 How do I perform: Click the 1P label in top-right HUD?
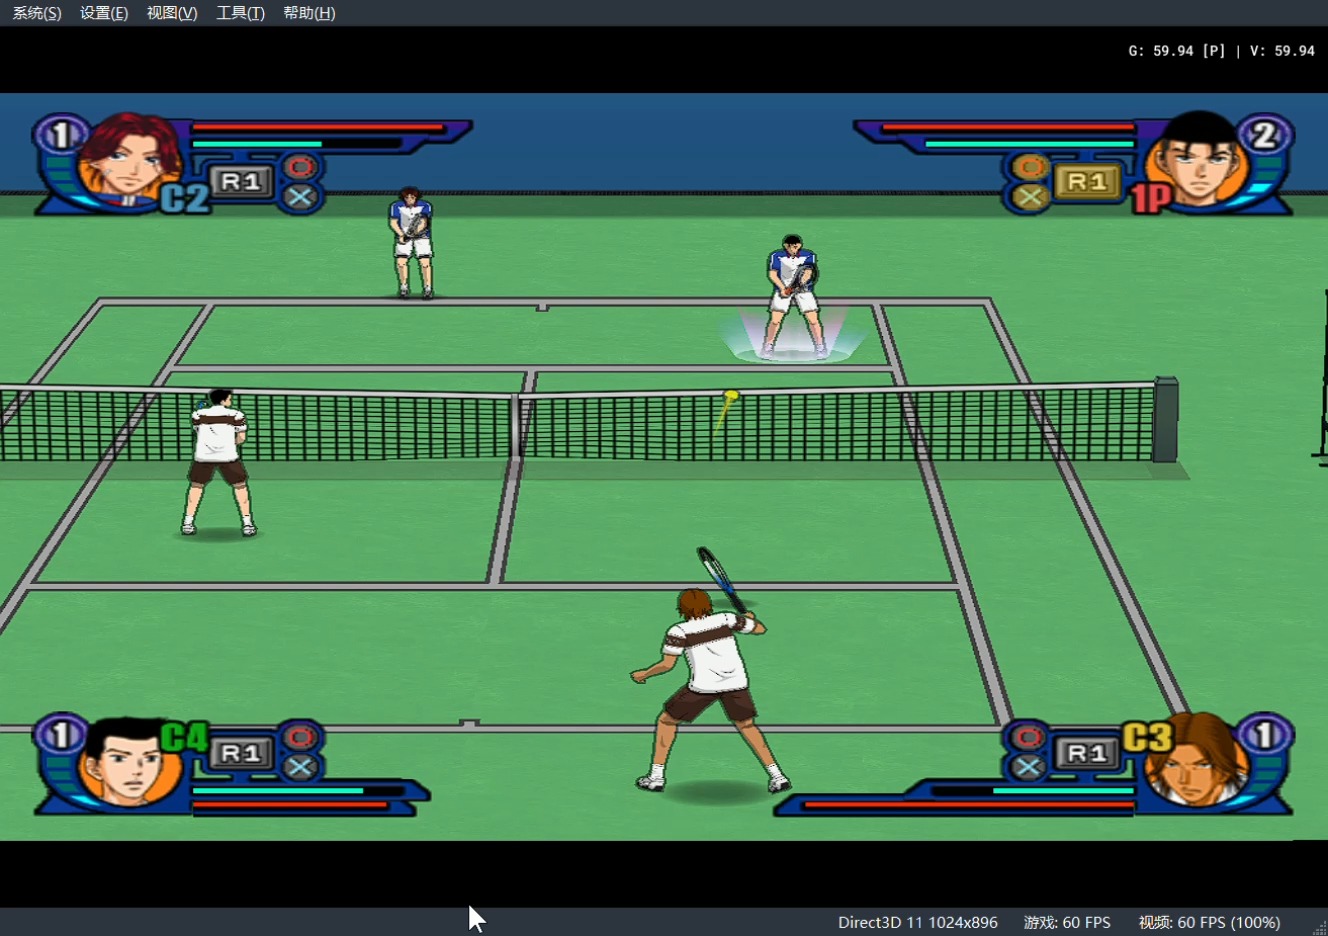point(1150,198)
